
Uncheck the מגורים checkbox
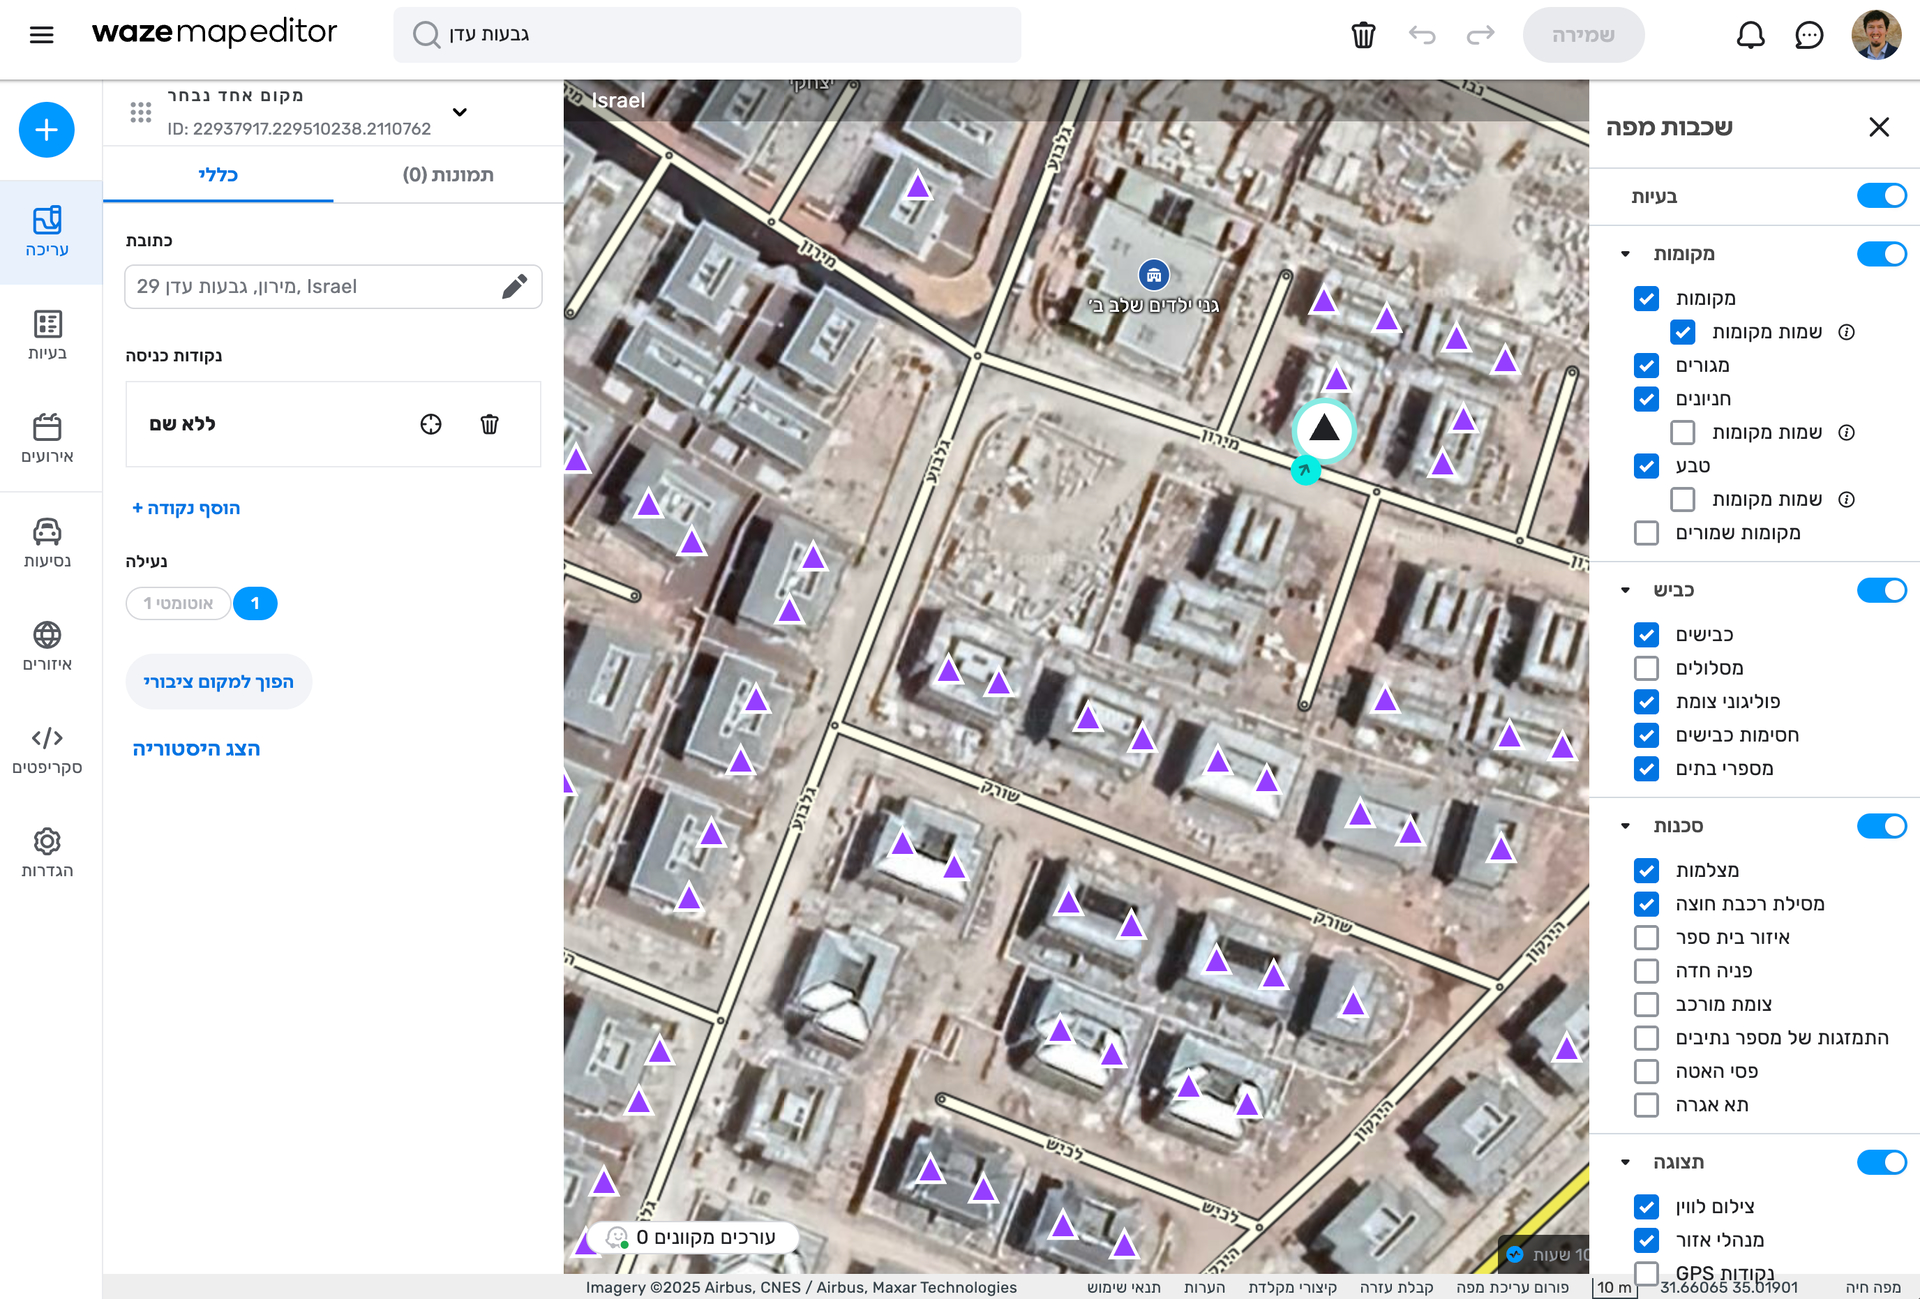(x=1646, y=366)
